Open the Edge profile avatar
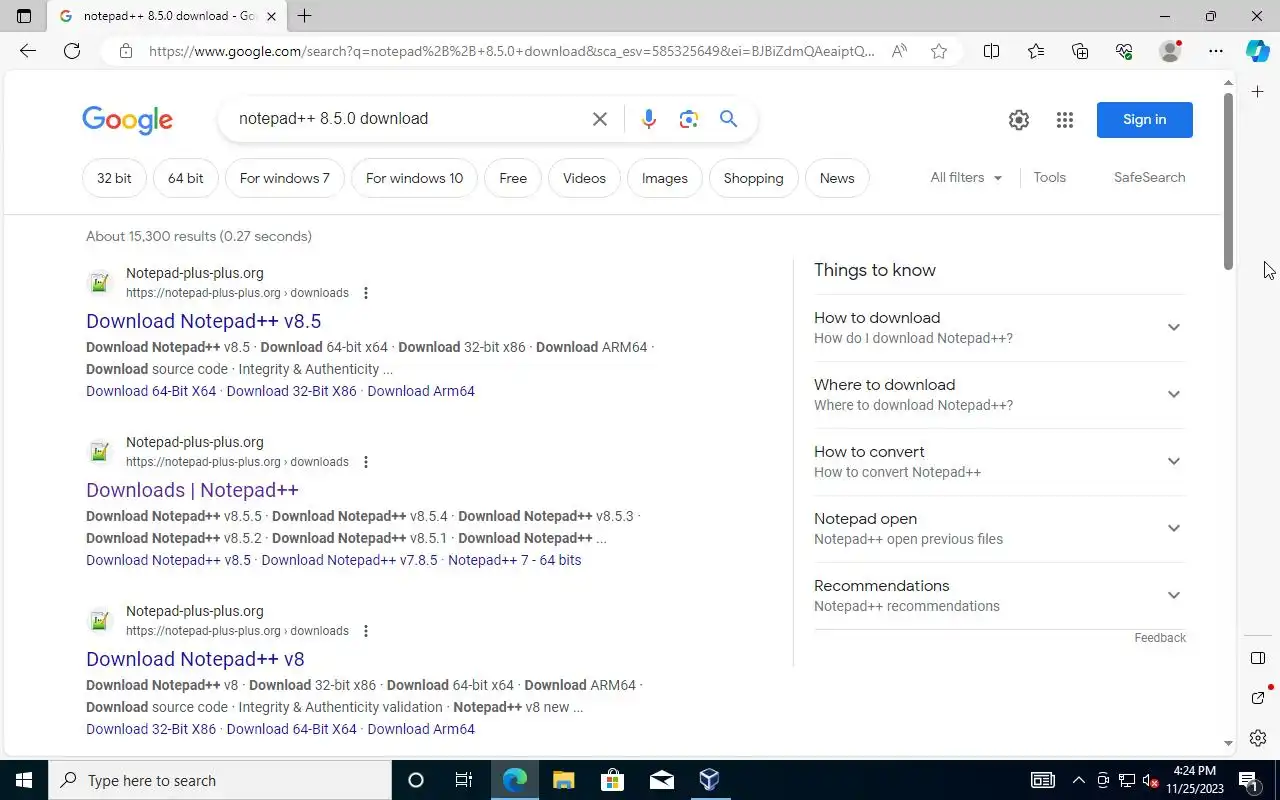This screenshot has height=800, width=1280. pyautogui.click(x=1169, y=51)
